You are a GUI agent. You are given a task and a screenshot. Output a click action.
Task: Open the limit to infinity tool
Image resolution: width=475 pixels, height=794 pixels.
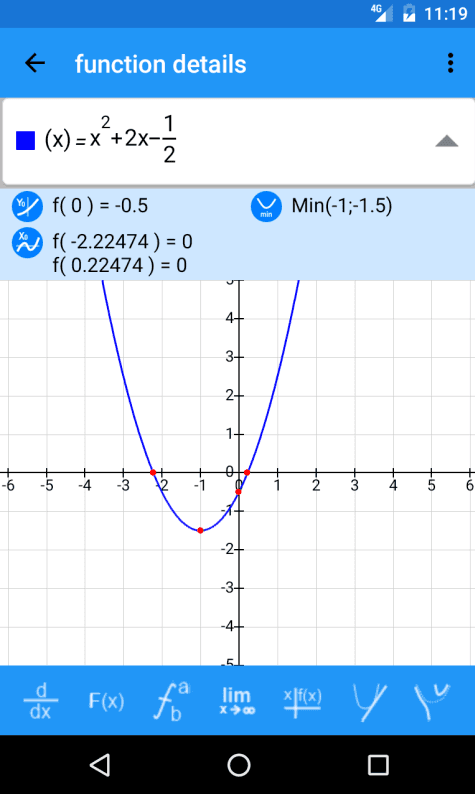coord(237,701)
